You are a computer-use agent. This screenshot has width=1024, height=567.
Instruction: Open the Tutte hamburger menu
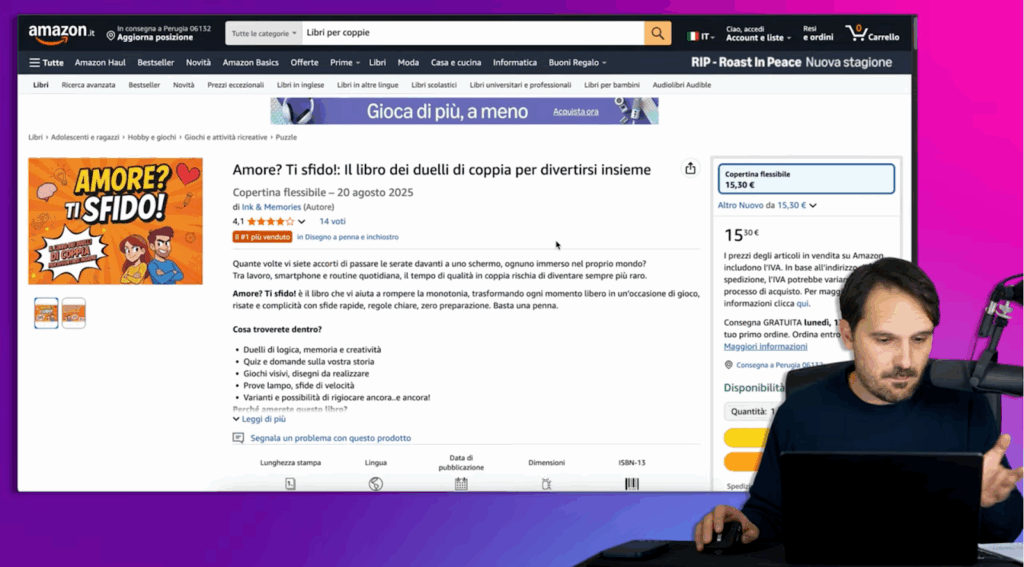(46, 63)
